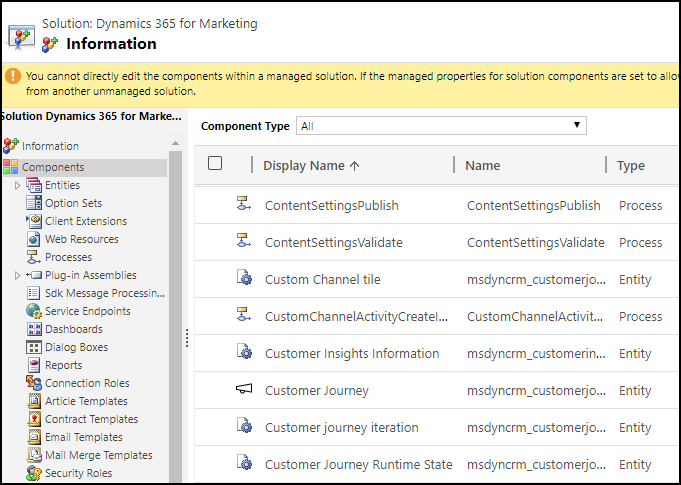
Task: Click the Dialog Boxes icon
Action: point(34,347)
